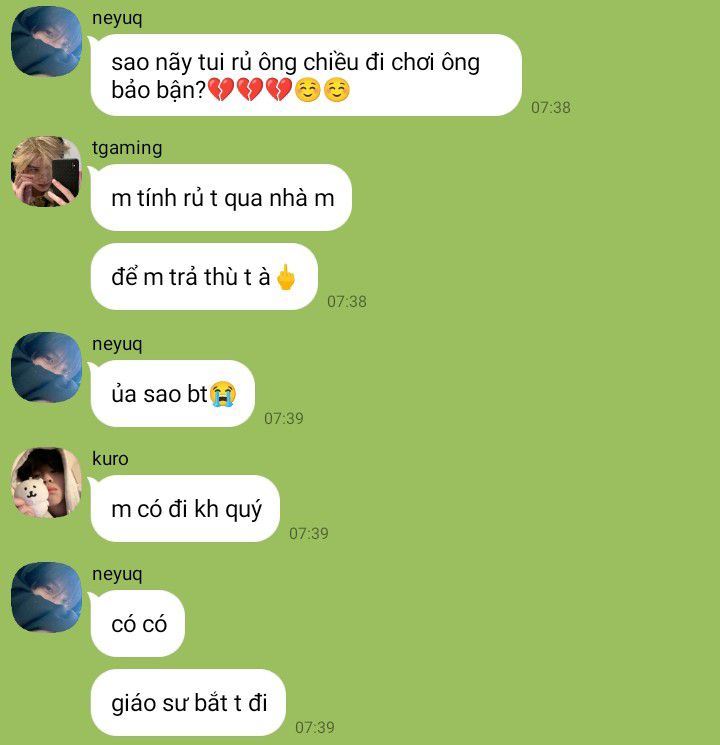The width and height of the screenshot is (720, 745).
Task: Click the crying face emoji
Action: click(223, 394)
